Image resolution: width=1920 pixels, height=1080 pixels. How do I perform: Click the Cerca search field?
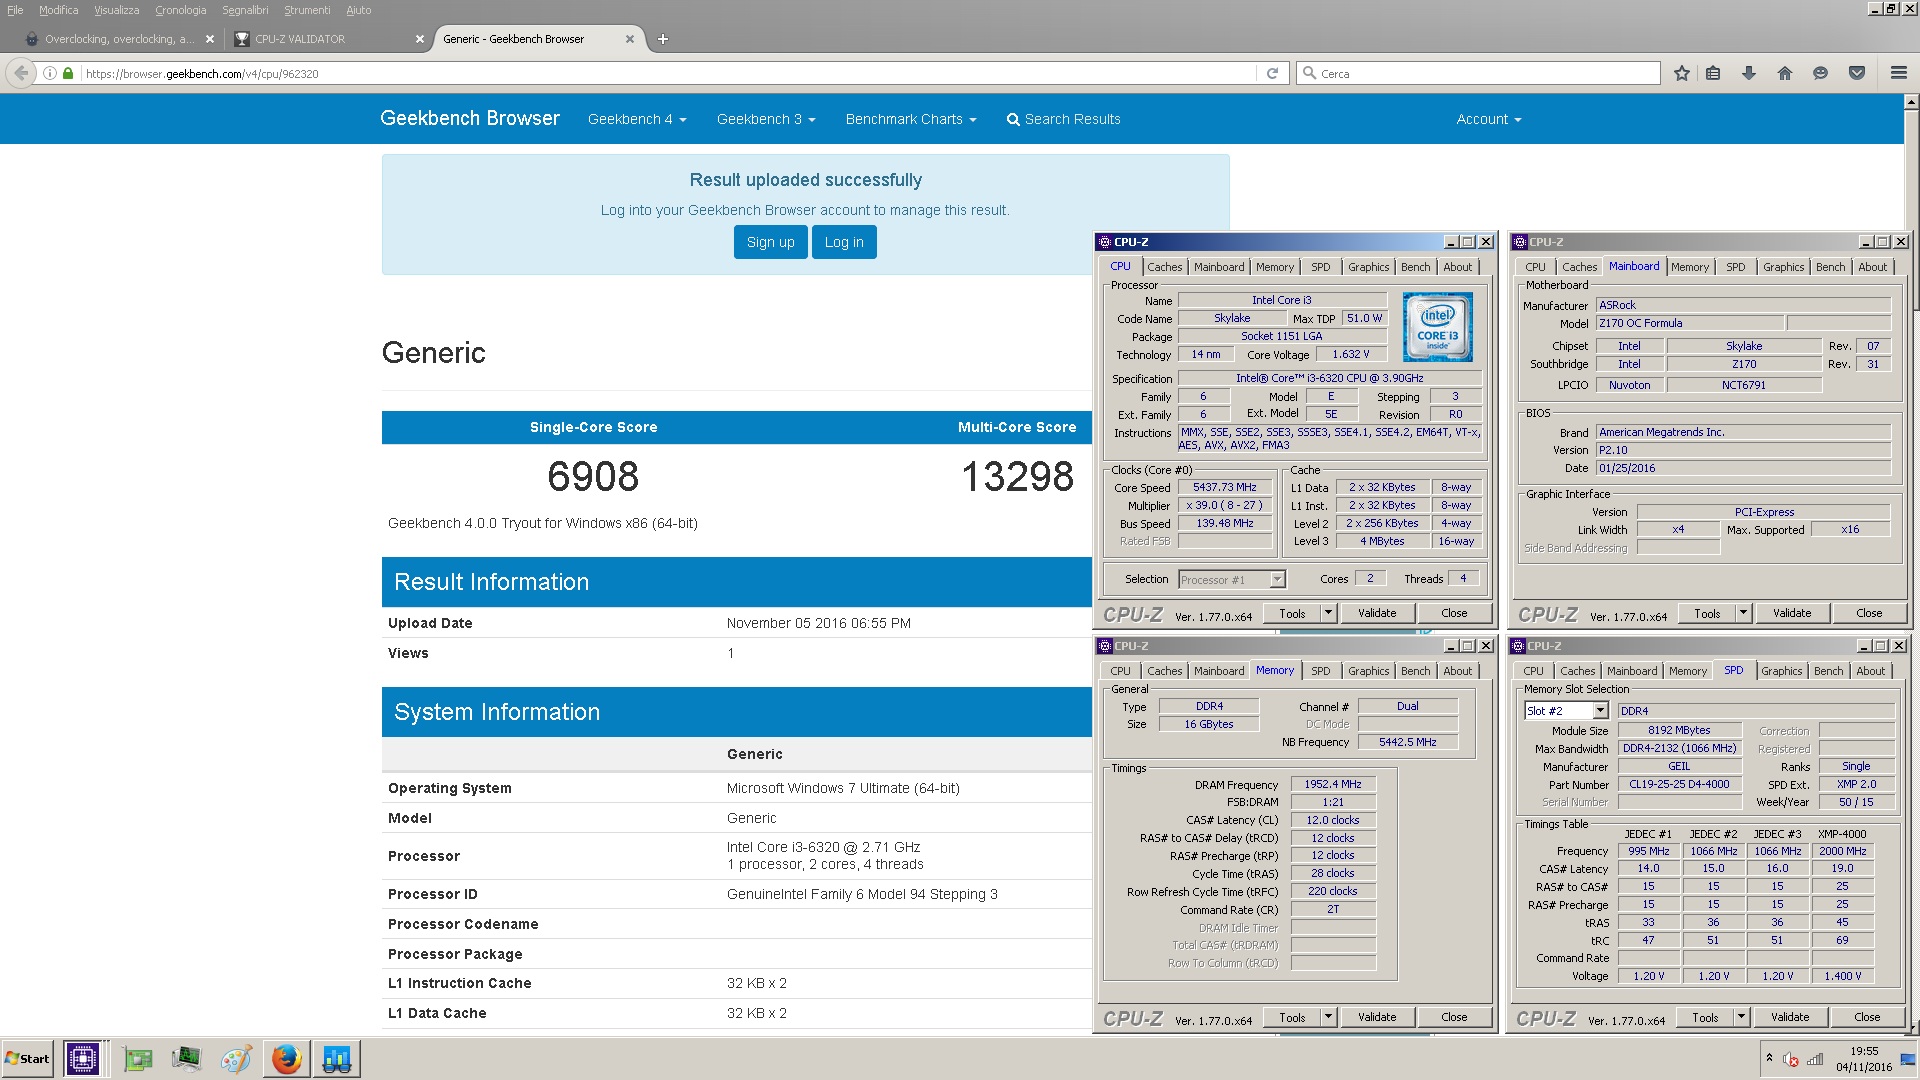1478,73
